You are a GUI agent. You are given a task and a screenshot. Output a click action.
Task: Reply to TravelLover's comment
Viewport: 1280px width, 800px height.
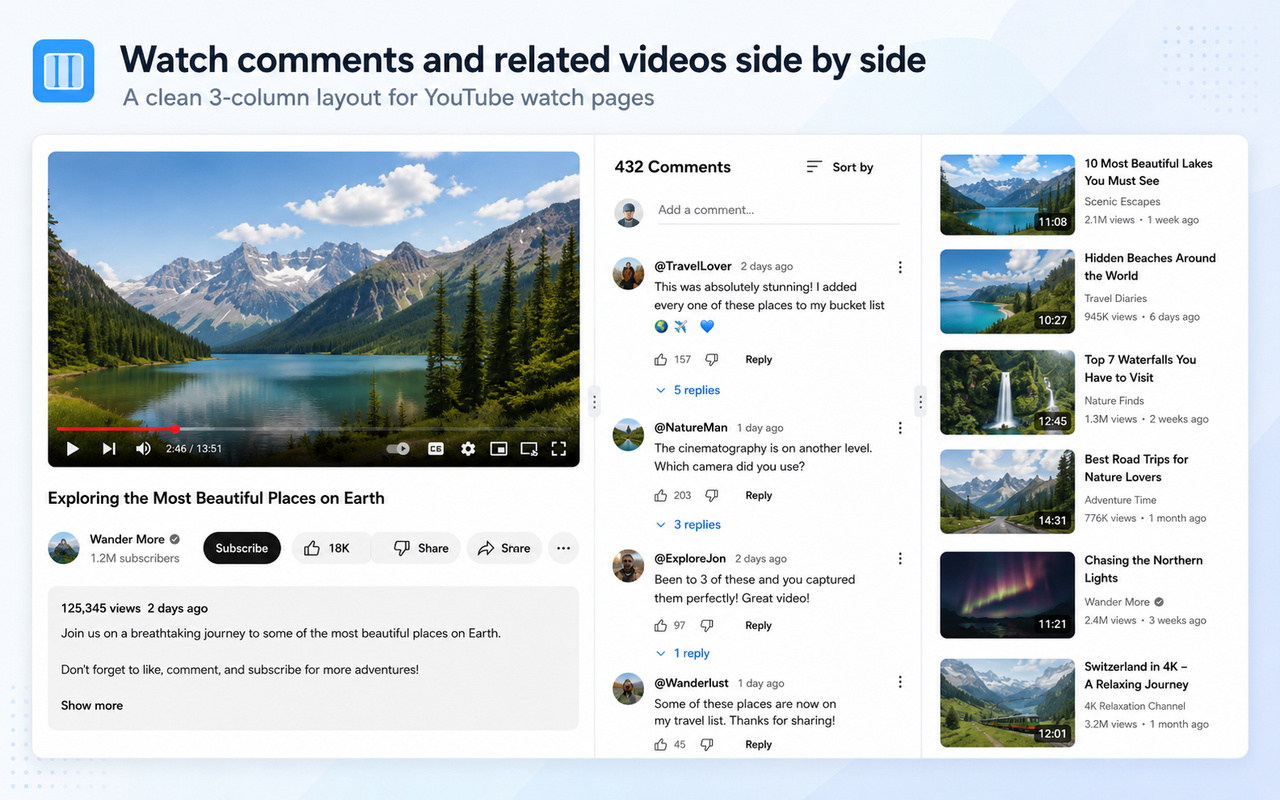pos(759,359)
